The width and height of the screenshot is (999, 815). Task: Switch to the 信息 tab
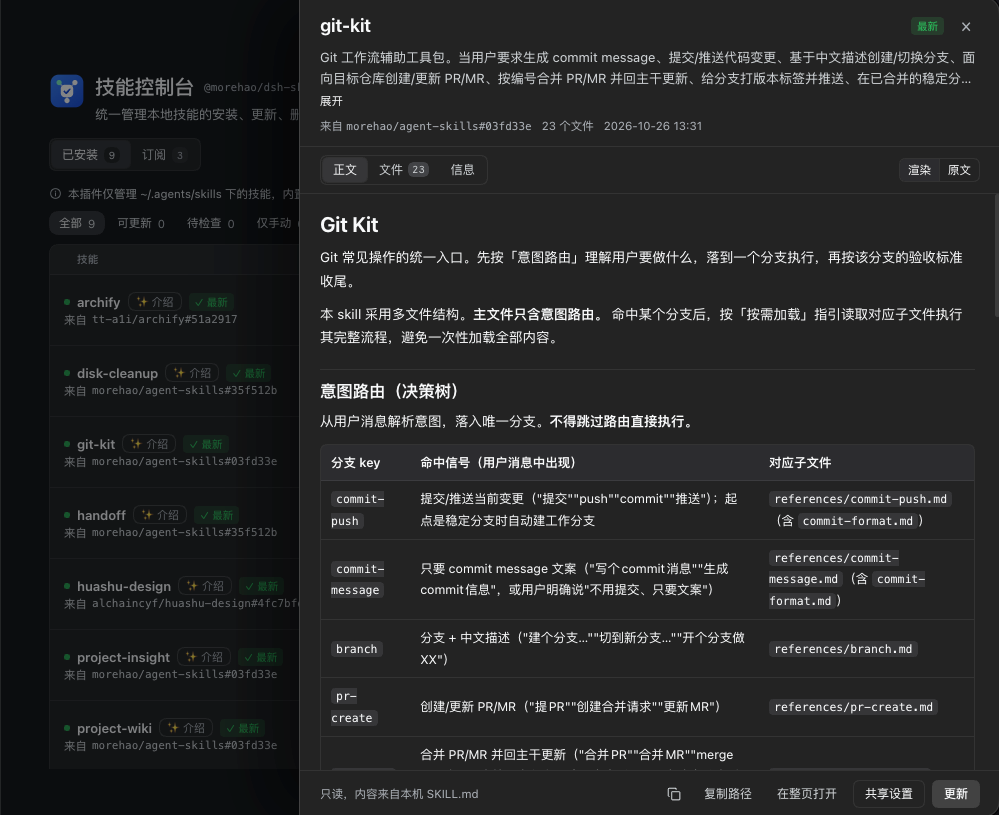(x=463, y=169)
